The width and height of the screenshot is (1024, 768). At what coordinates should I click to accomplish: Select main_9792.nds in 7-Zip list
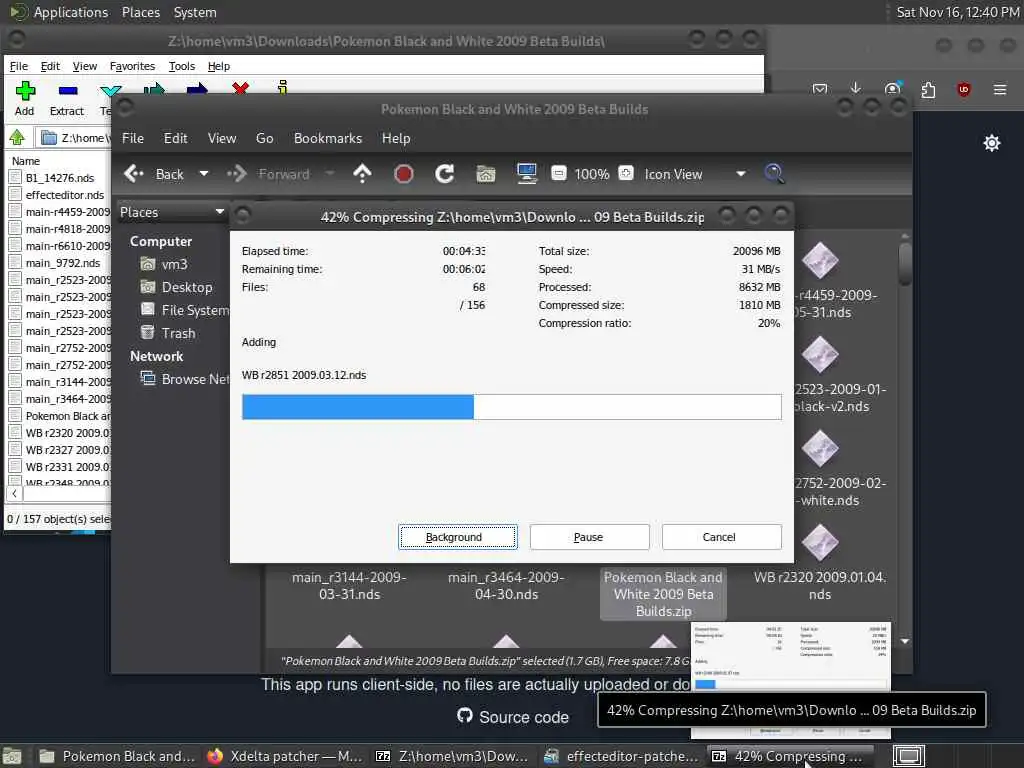click(63, 263)
